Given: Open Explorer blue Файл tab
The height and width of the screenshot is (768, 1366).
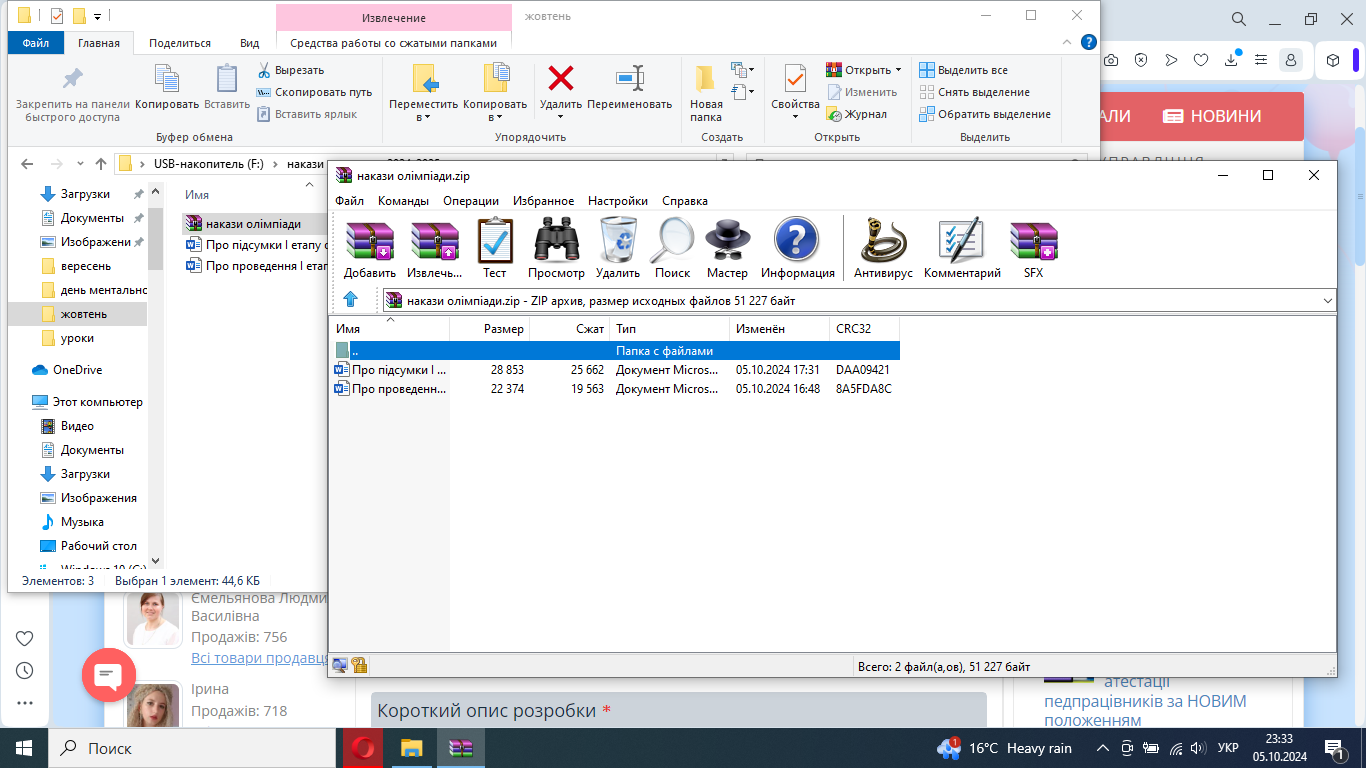Looking at the screenshot, I should (36, 43).
